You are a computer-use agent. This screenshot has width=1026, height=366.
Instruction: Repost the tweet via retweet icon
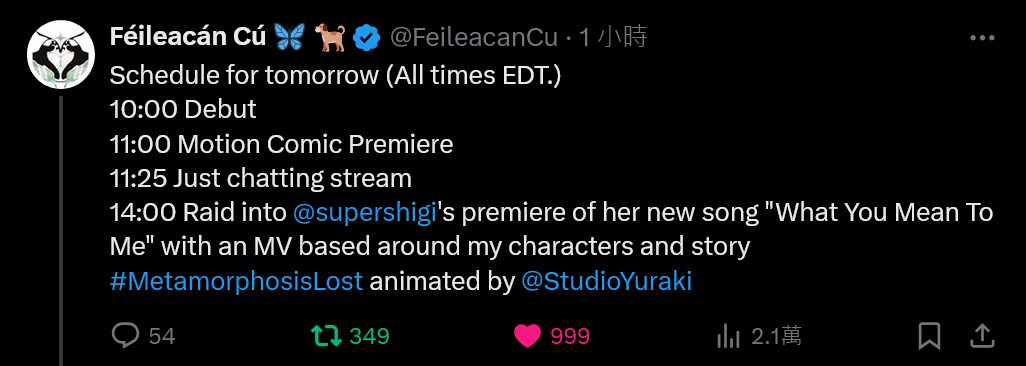(326, 336)
